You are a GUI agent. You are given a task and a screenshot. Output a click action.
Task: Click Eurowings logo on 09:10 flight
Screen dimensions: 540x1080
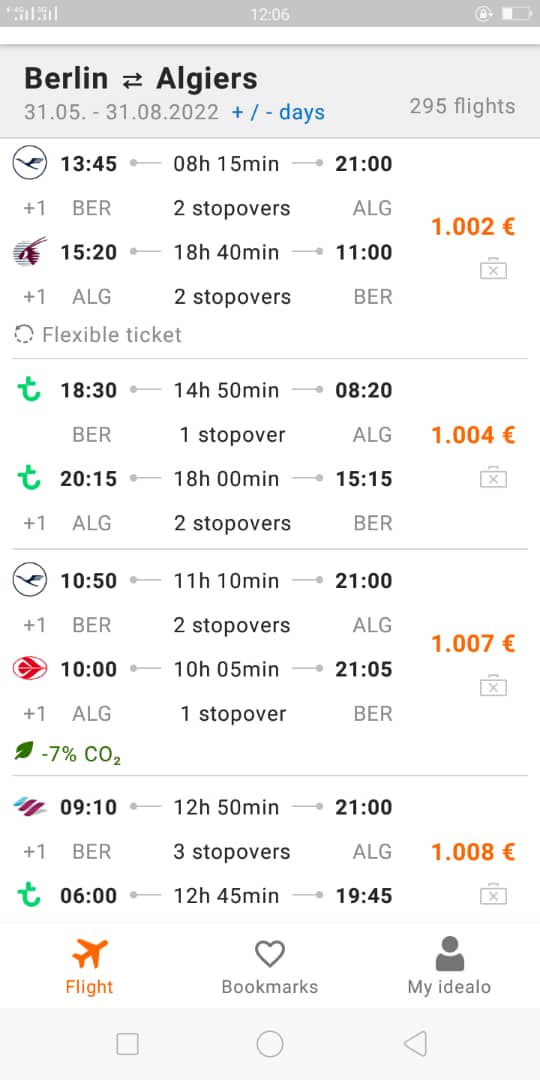(x=30, y=807)
